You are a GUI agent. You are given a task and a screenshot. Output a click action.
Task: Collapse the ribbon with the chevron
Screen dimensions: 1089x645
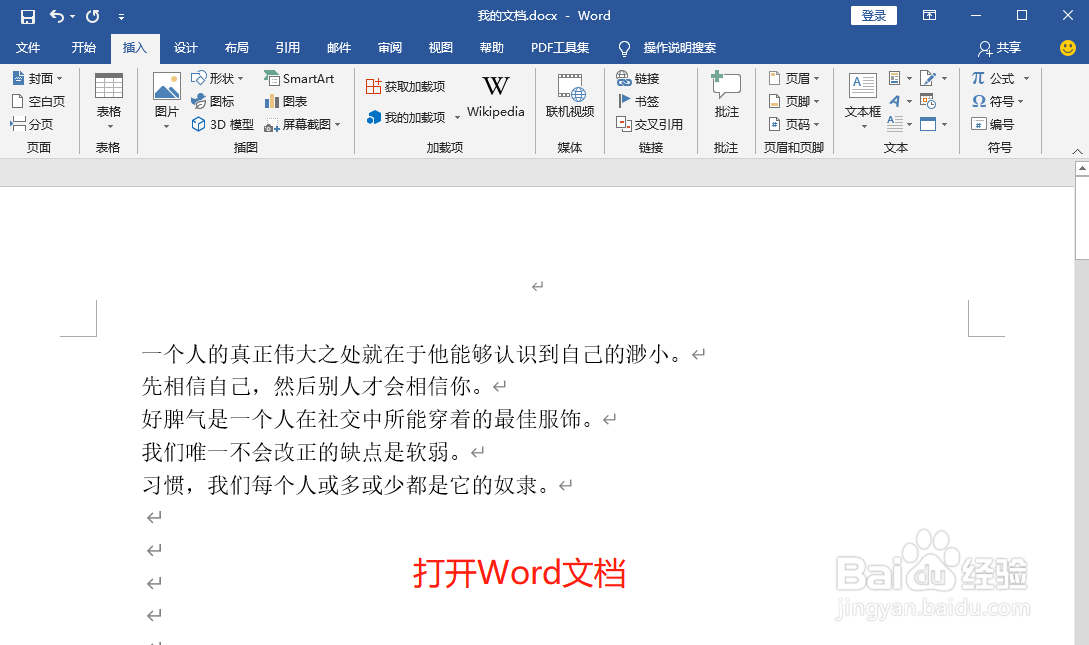pos(1077,151)
